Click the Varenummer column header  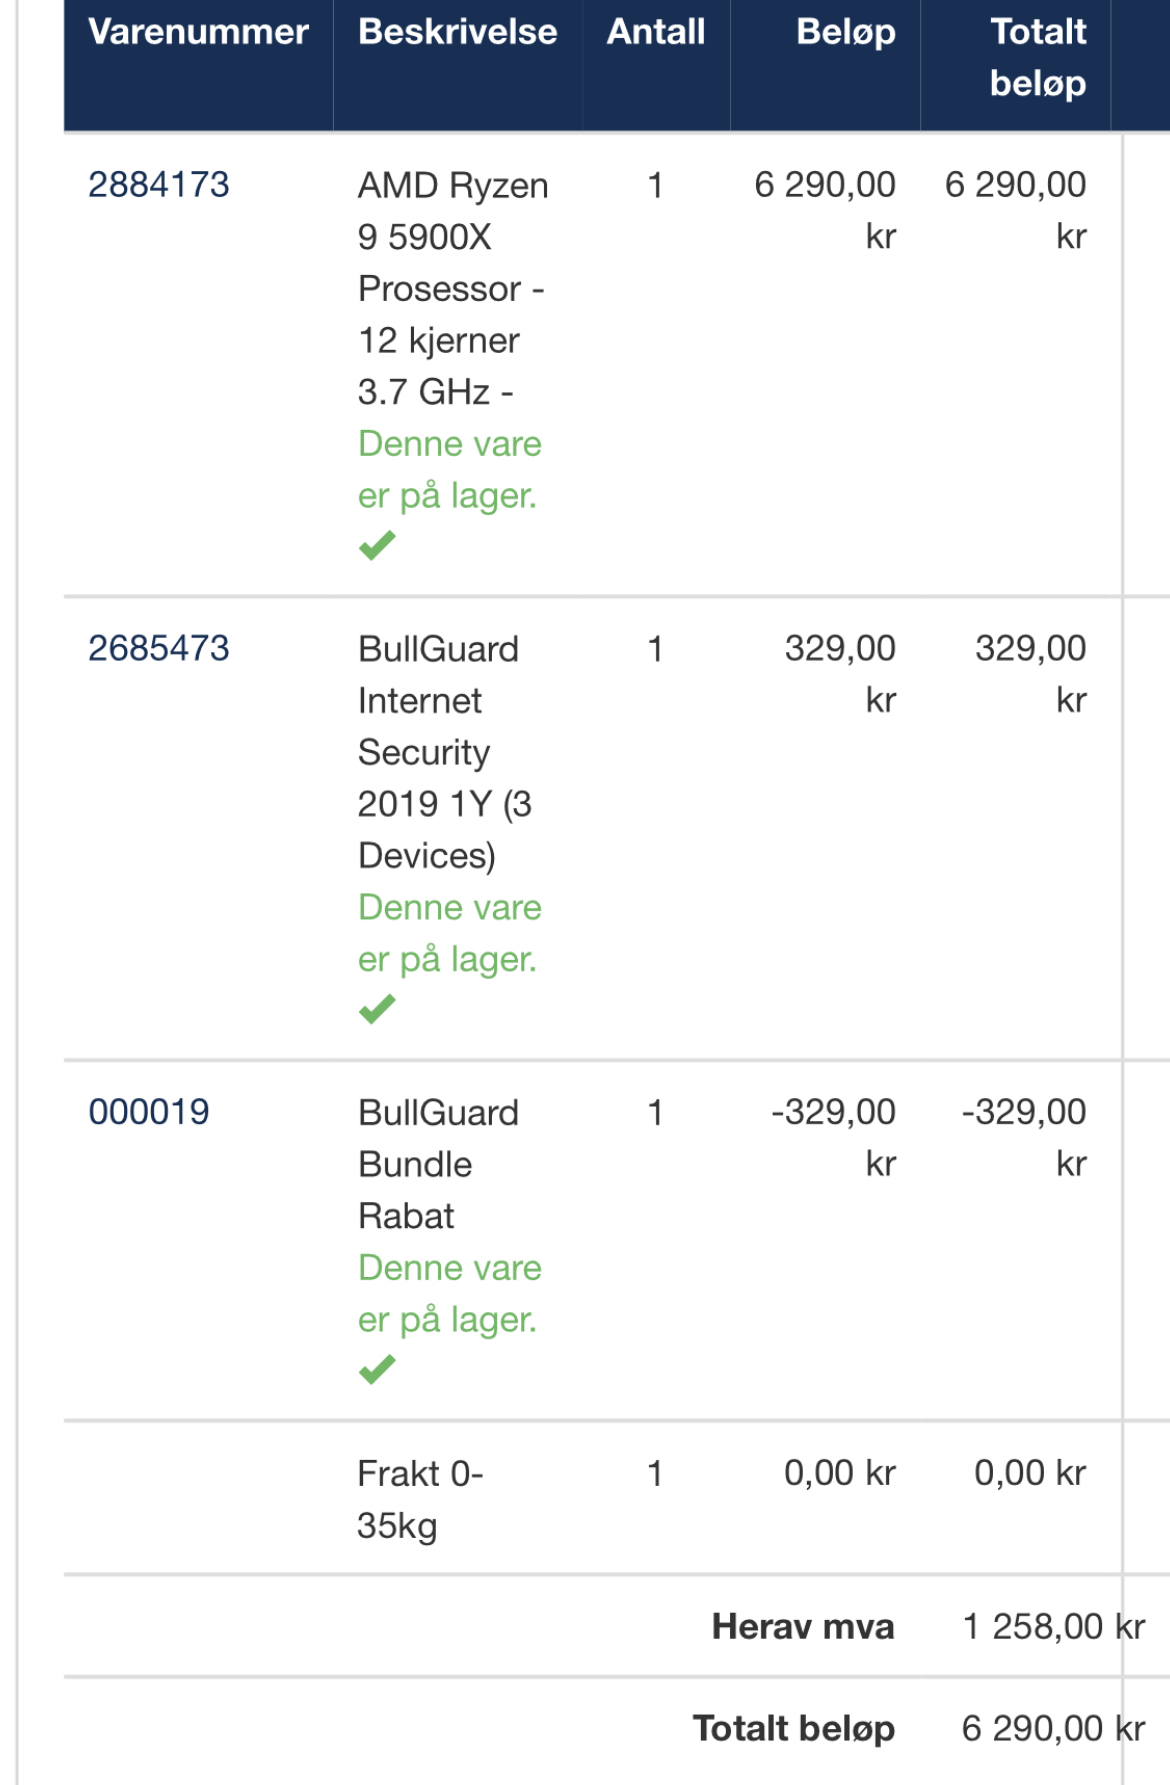point(198,32)
